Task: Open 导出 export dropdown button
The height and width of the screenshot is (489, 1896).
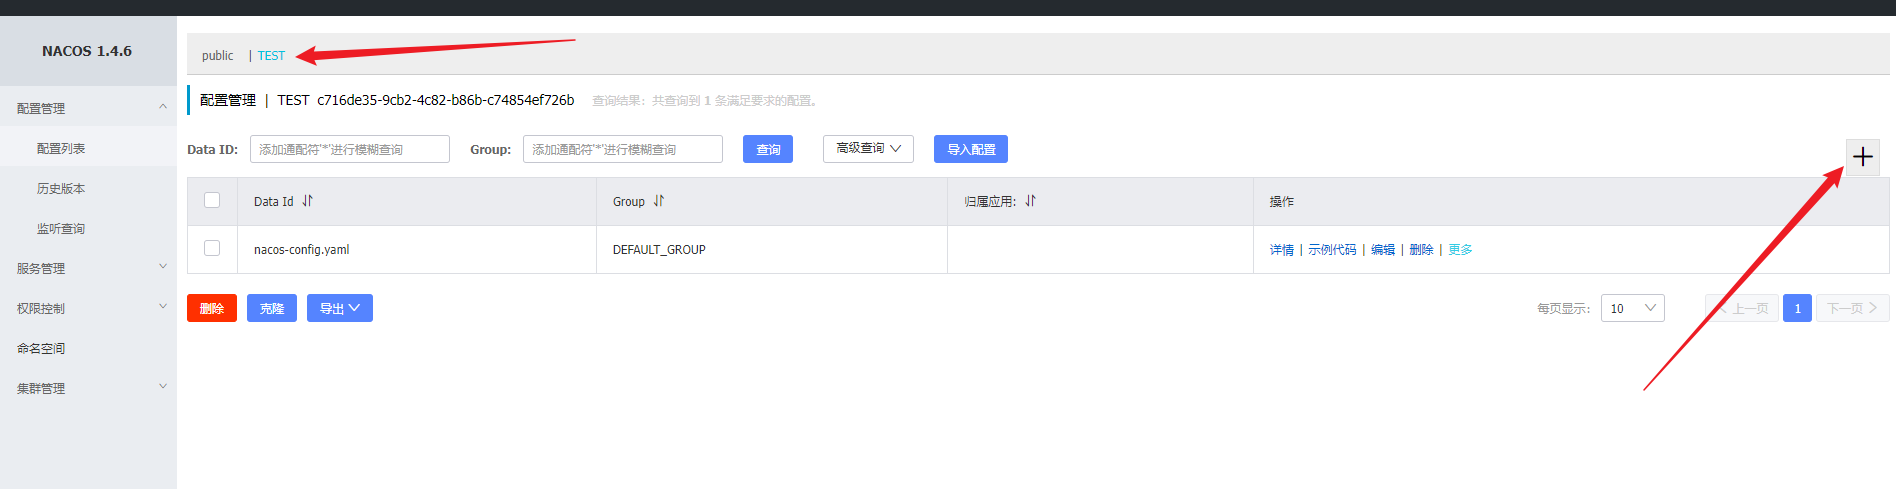Action: tap(339, 308)
